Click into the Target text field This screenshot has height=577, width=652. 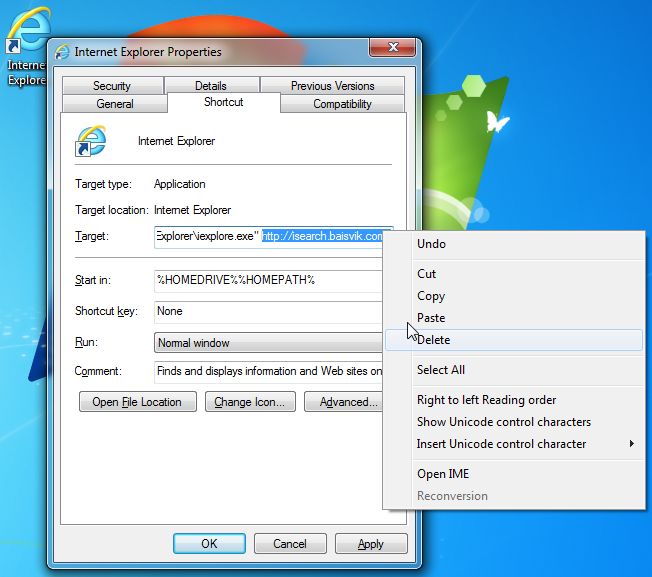pyautogui.click(x=269, y=237)
